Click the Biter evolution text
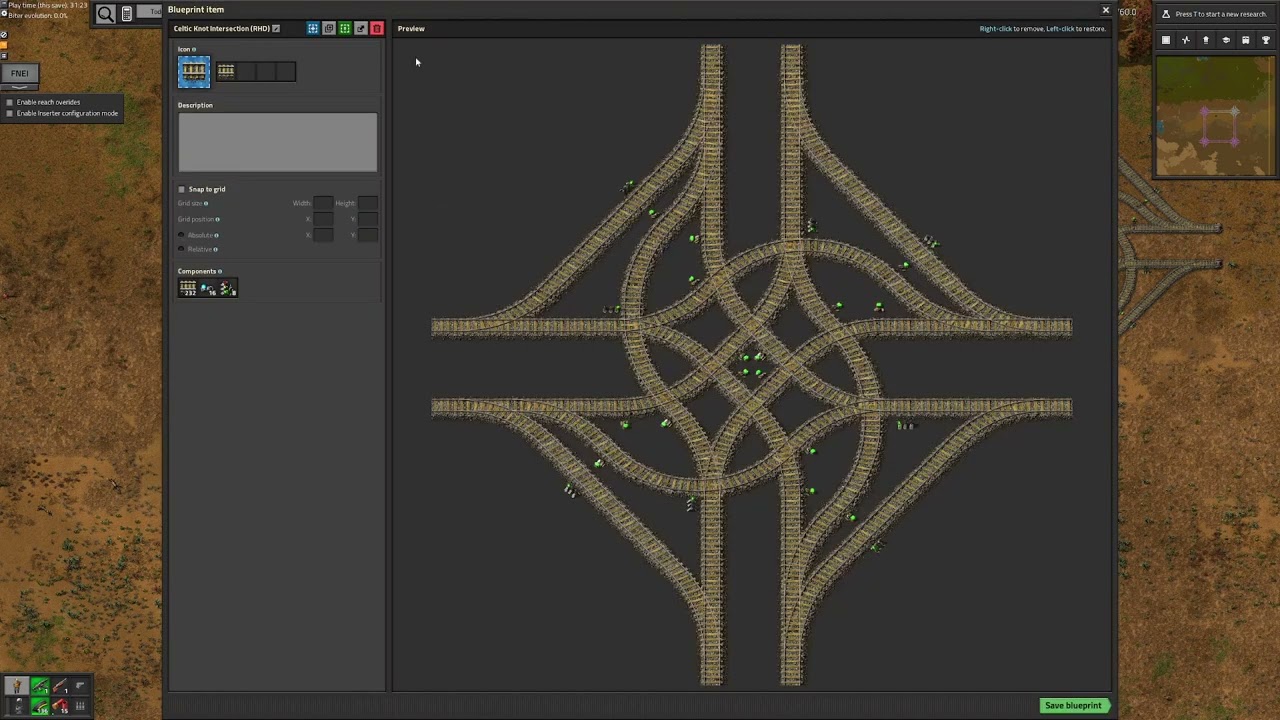Image resolution: width=1280 pixels, height=720 pixels. coord(38,15)
